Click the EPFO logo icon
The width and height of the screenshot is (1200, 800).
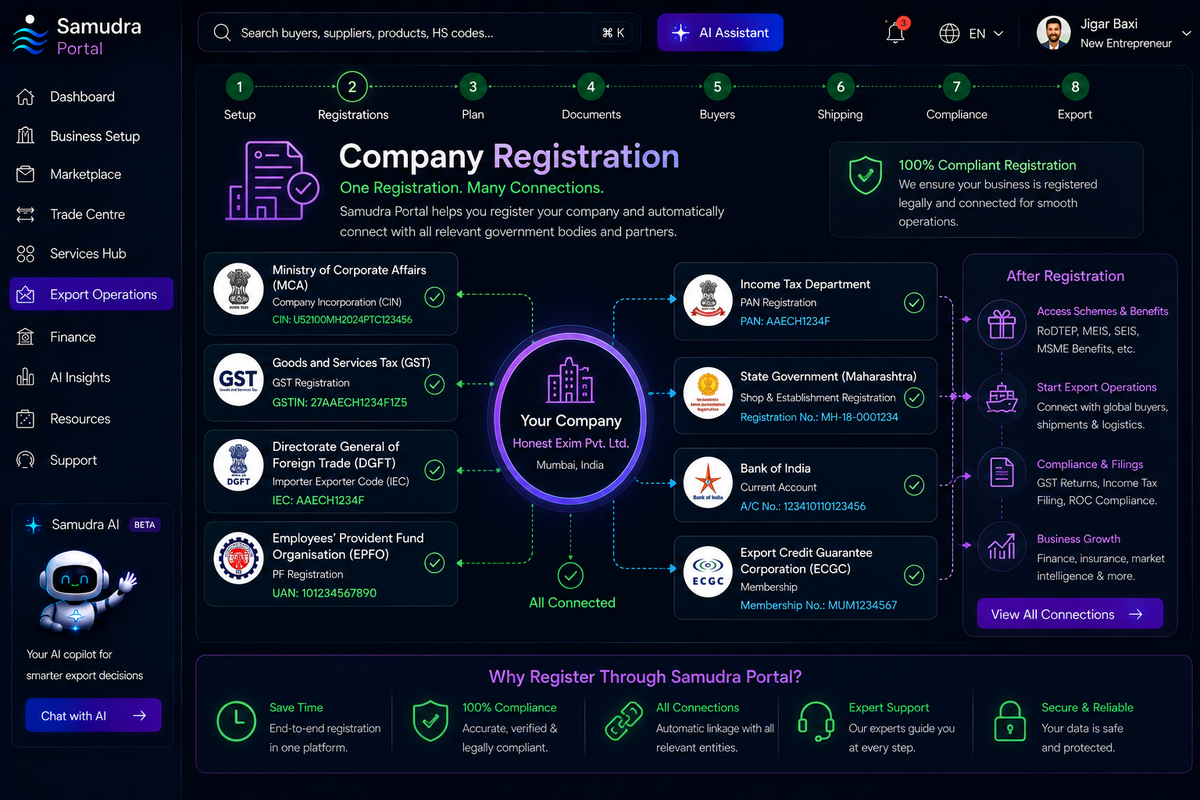238,560
